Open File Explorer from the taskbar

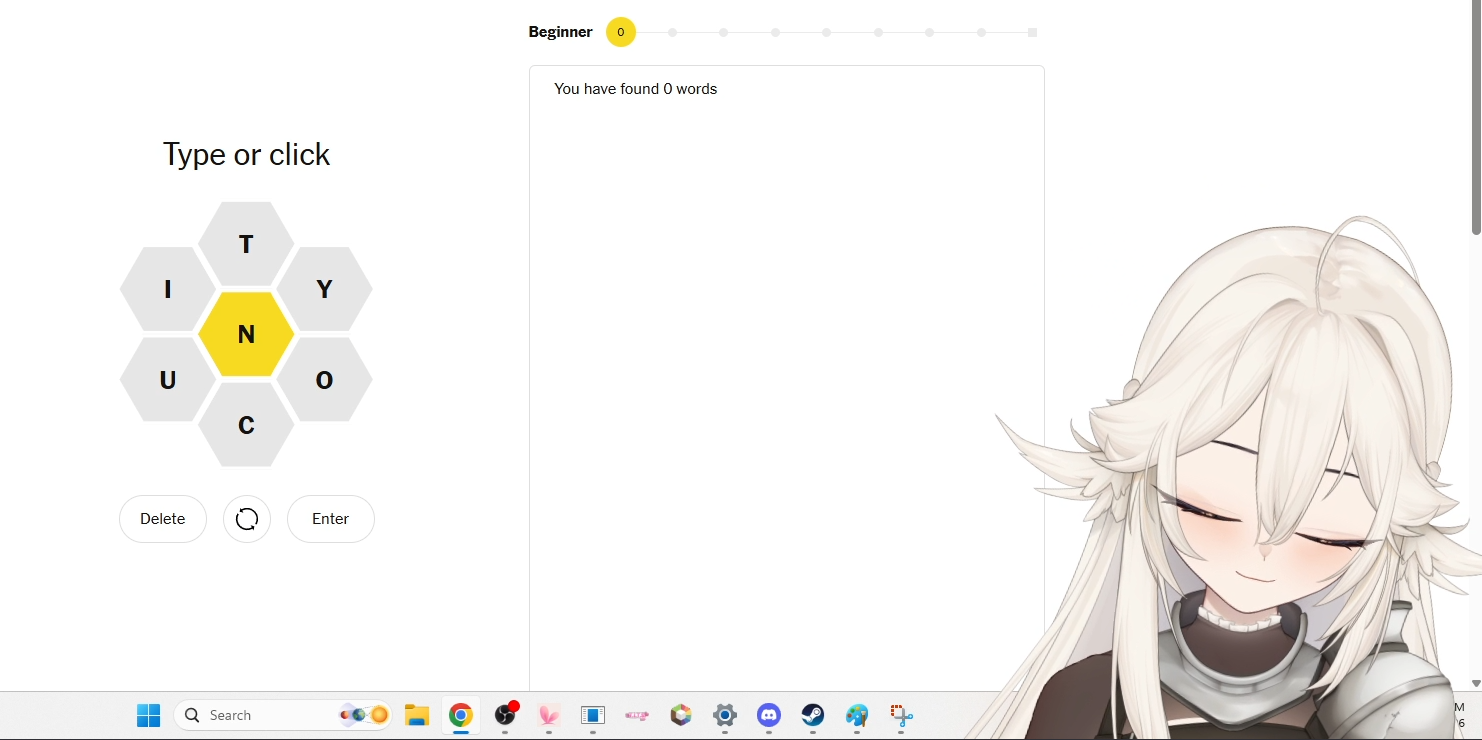pyautogui.click(x=417, y=715)
